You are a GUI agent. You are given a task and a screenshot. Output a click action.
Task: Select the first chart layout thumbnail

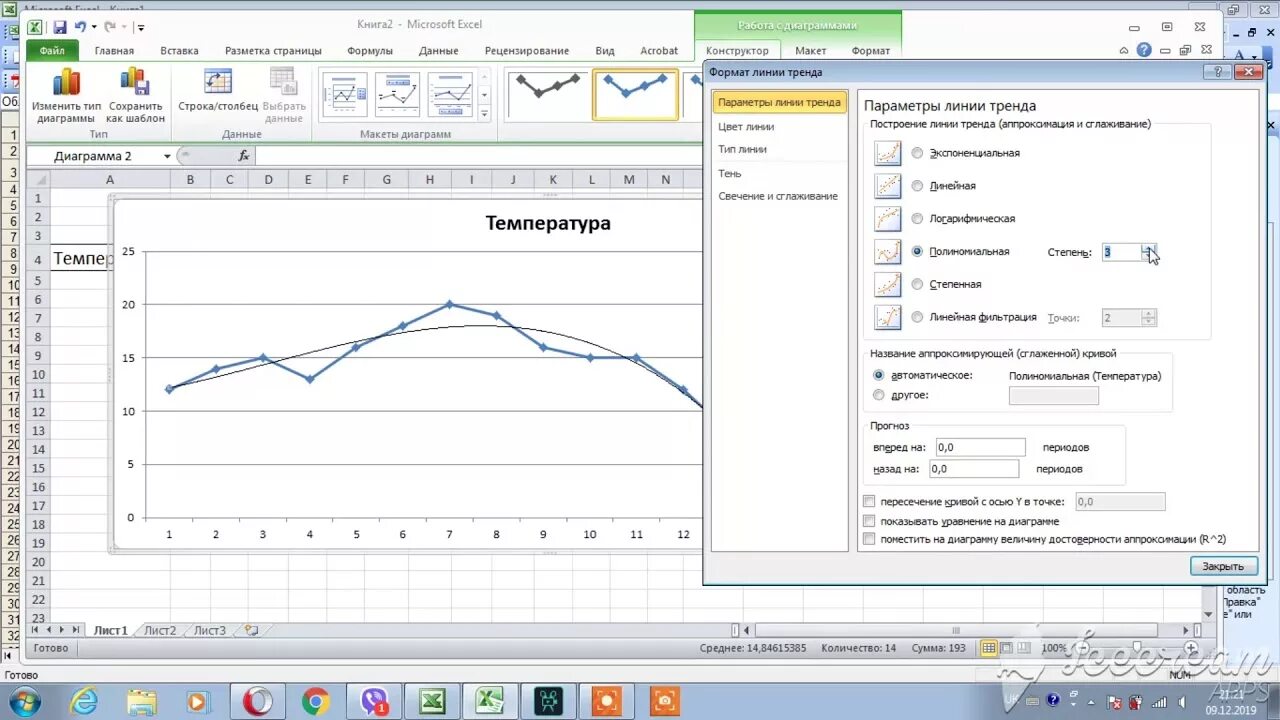(345, 95)
